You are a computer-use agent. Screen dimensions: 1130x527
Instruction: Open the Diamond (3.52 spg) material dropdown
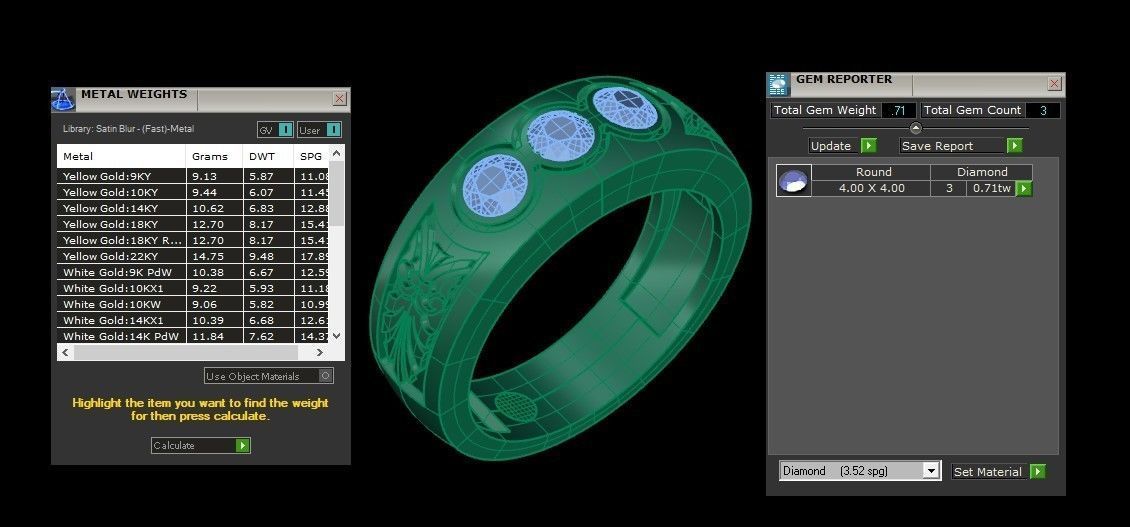tap(931, 471)
